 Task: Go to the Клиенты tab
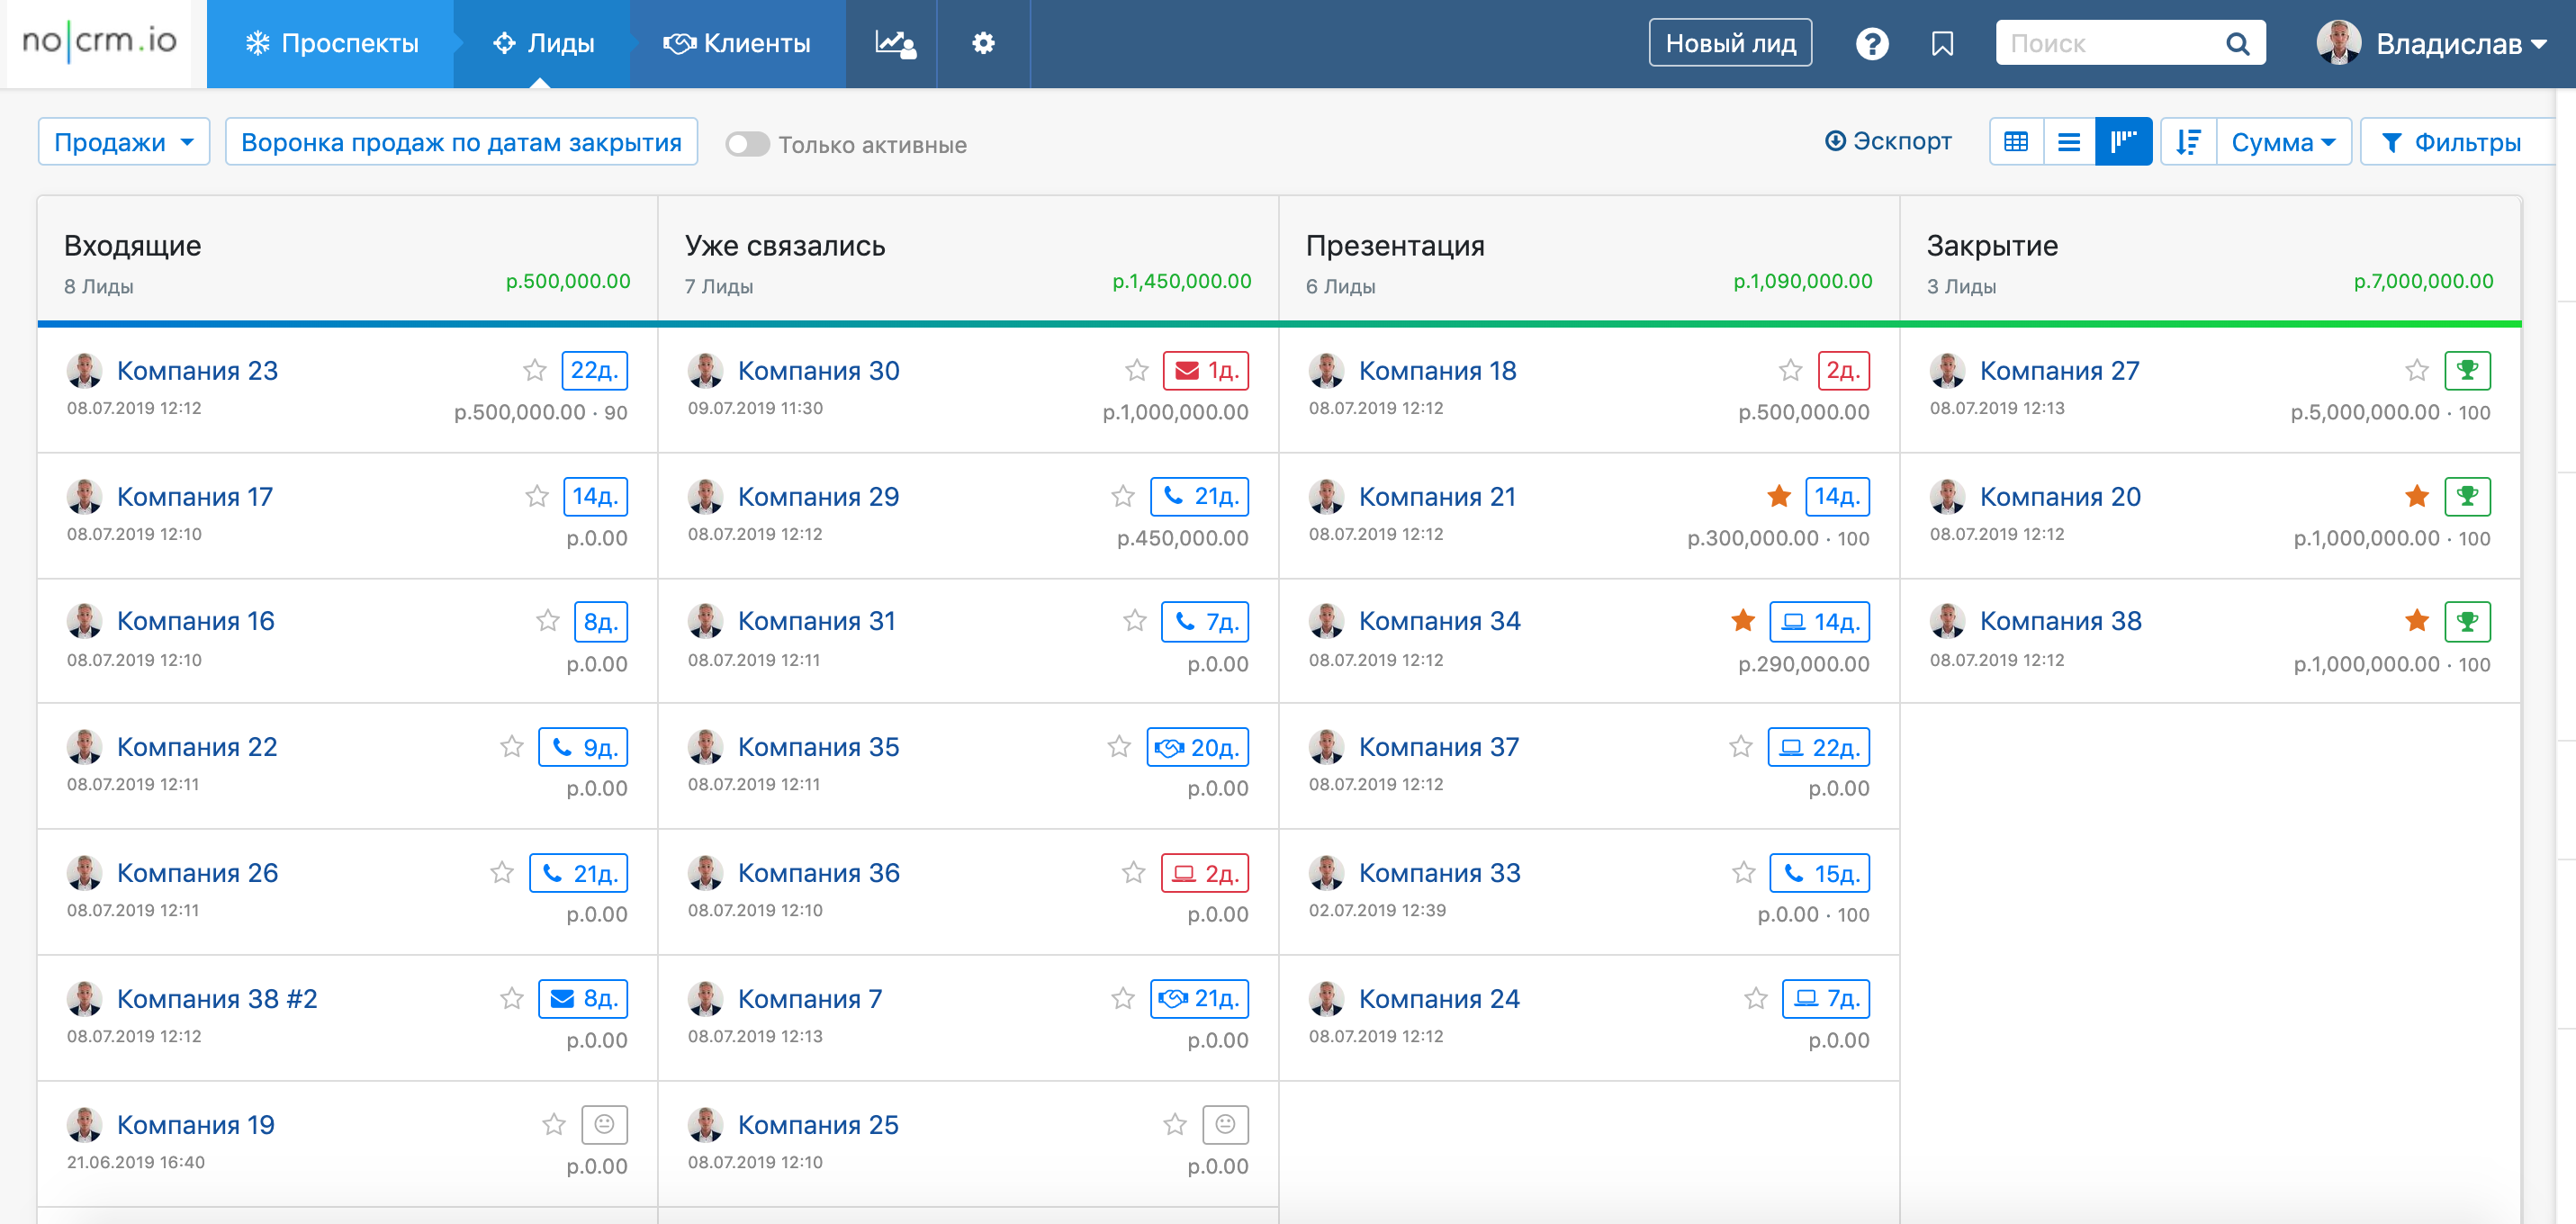pyautogui.click(x=737, y=43)
